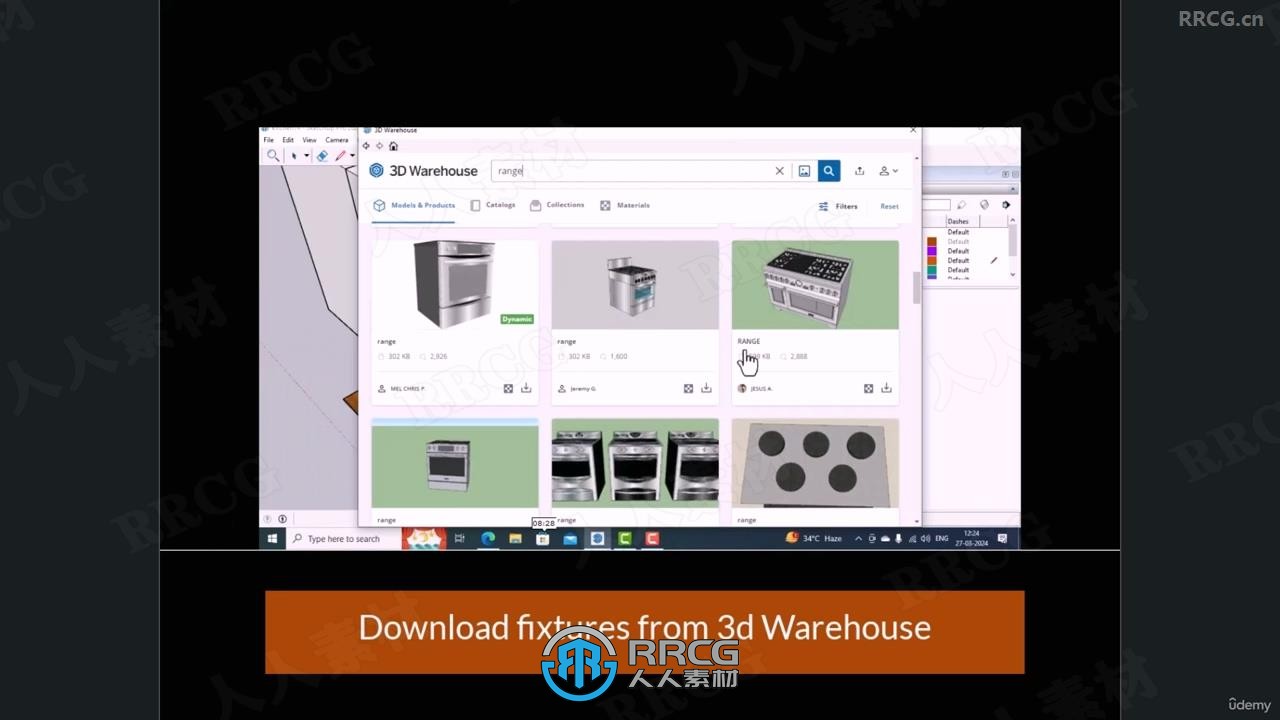The width and height of the screenshot is (1280, 720).
Task: Click materials icon on MEL CHRIS P. card
Action: coord(508,388)
